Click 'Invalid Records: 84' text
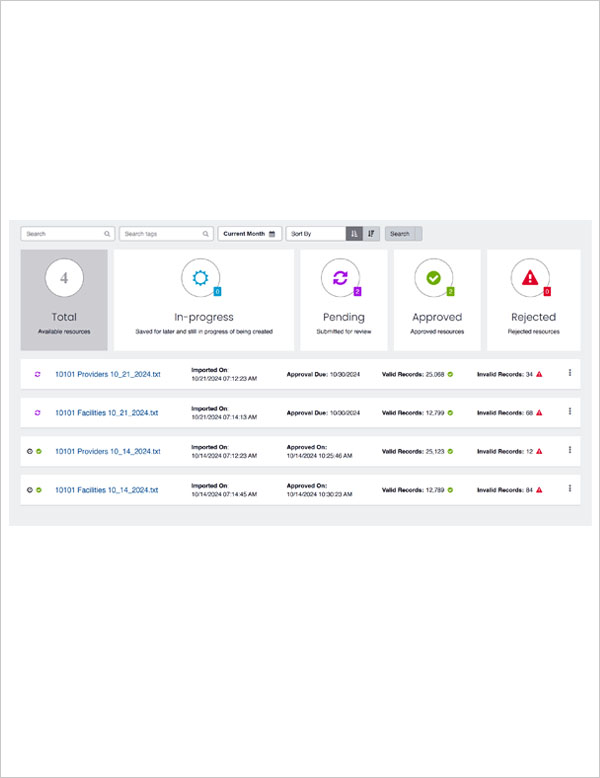600x778 pixels. [x=505, y=490]
